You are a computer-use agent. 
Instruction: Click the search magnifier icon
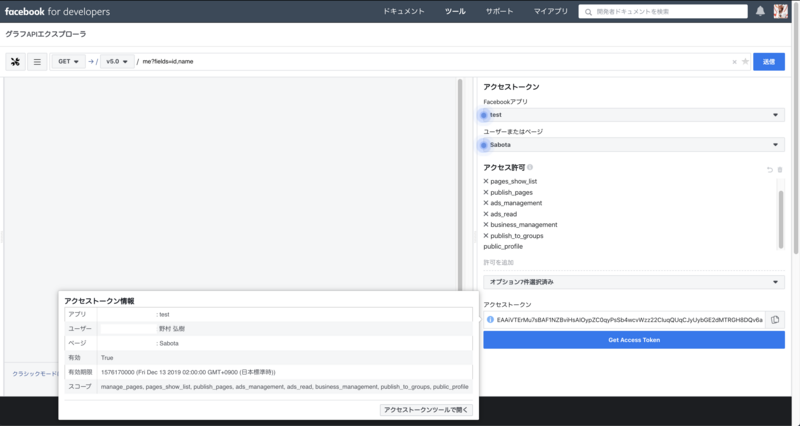tap(588, 12)
